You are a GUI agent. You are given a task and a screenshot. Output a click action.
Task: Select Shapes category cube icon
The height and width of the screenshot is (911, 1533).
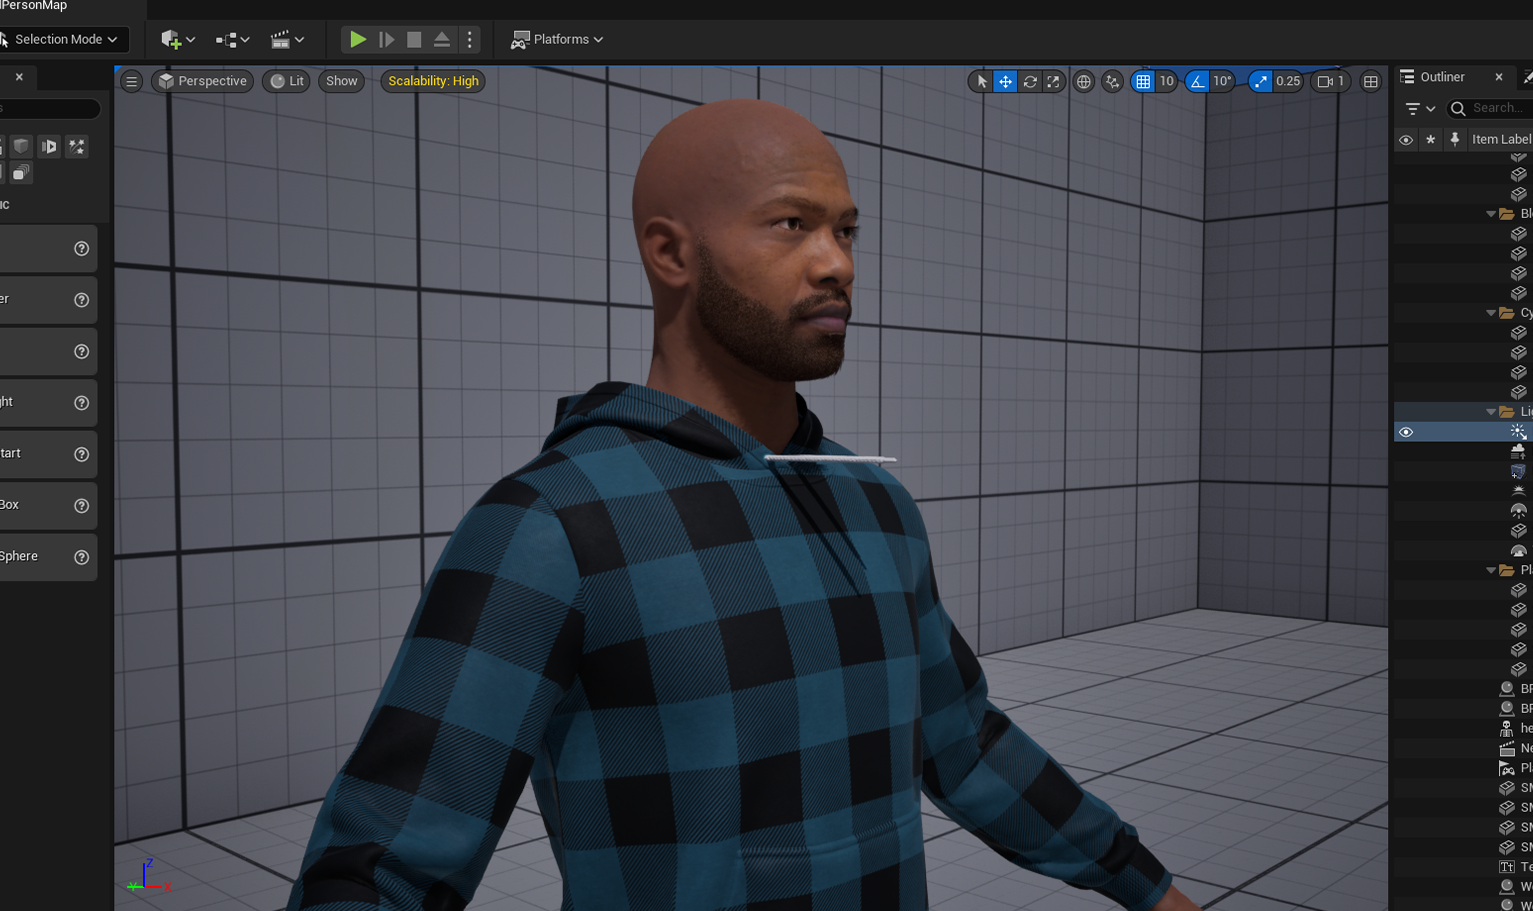pyautogui.click(x=21, y=146)
